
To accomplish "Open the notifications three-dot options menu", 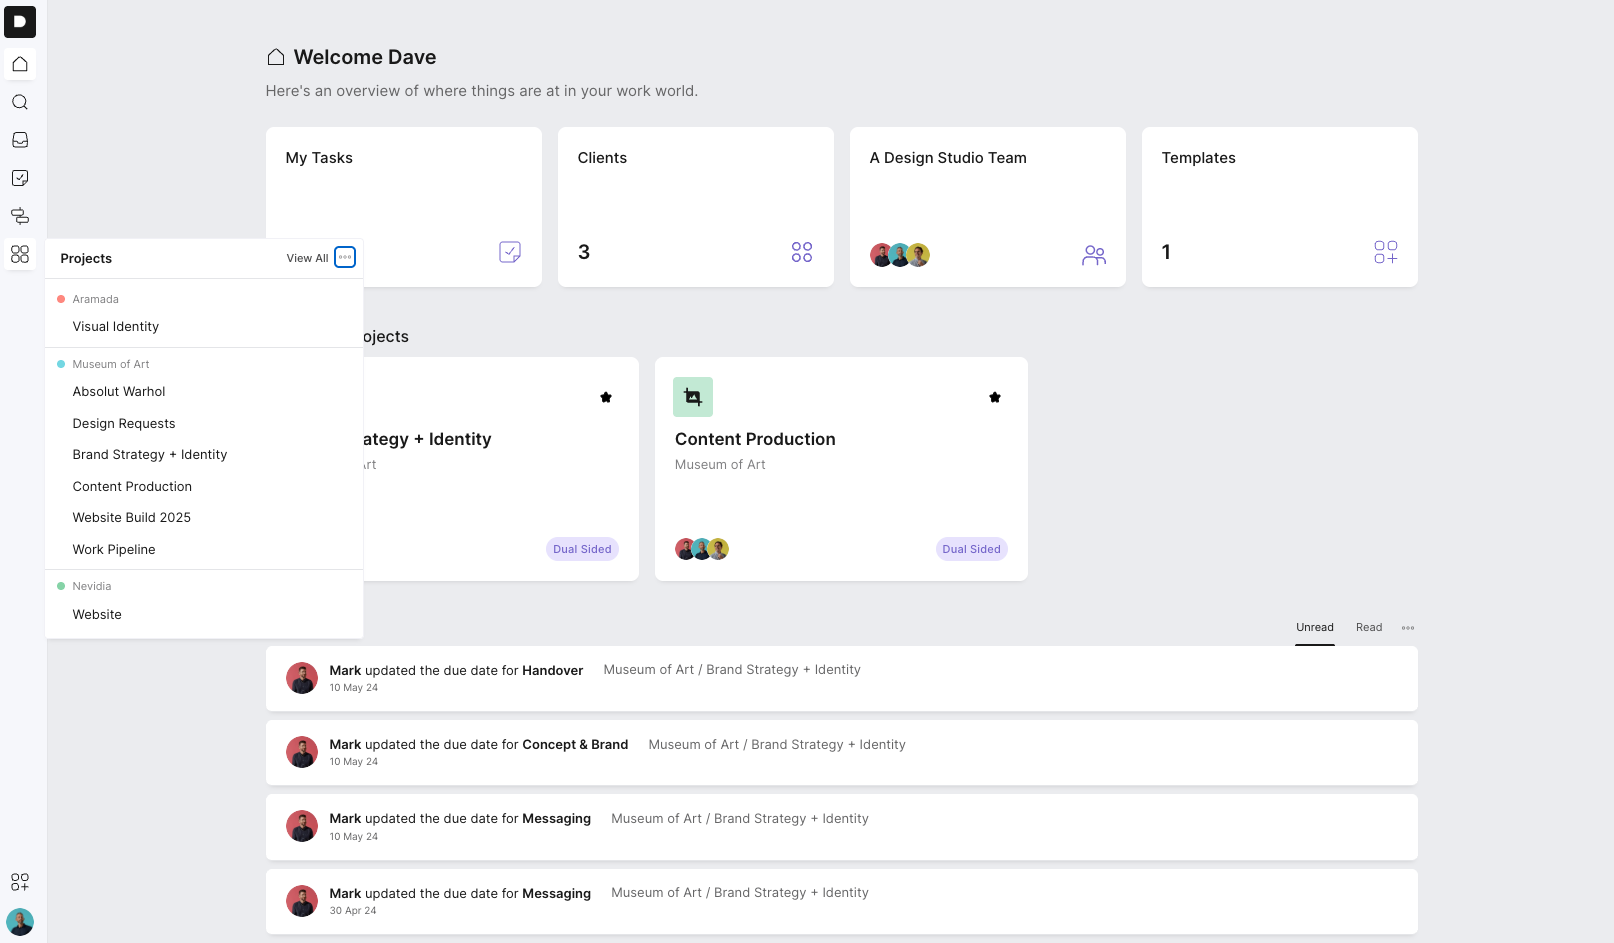I will (1408, 628).
